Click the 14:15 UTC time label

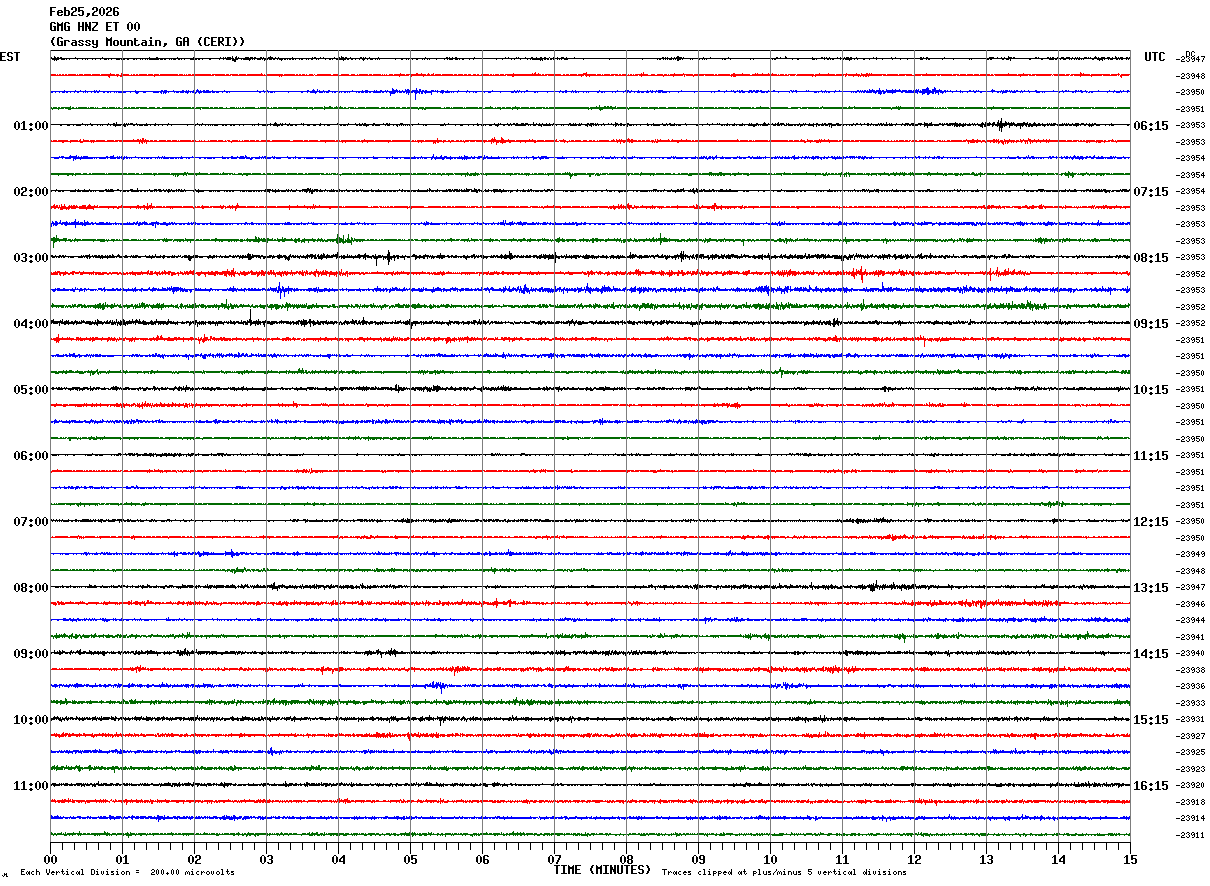1151,654
